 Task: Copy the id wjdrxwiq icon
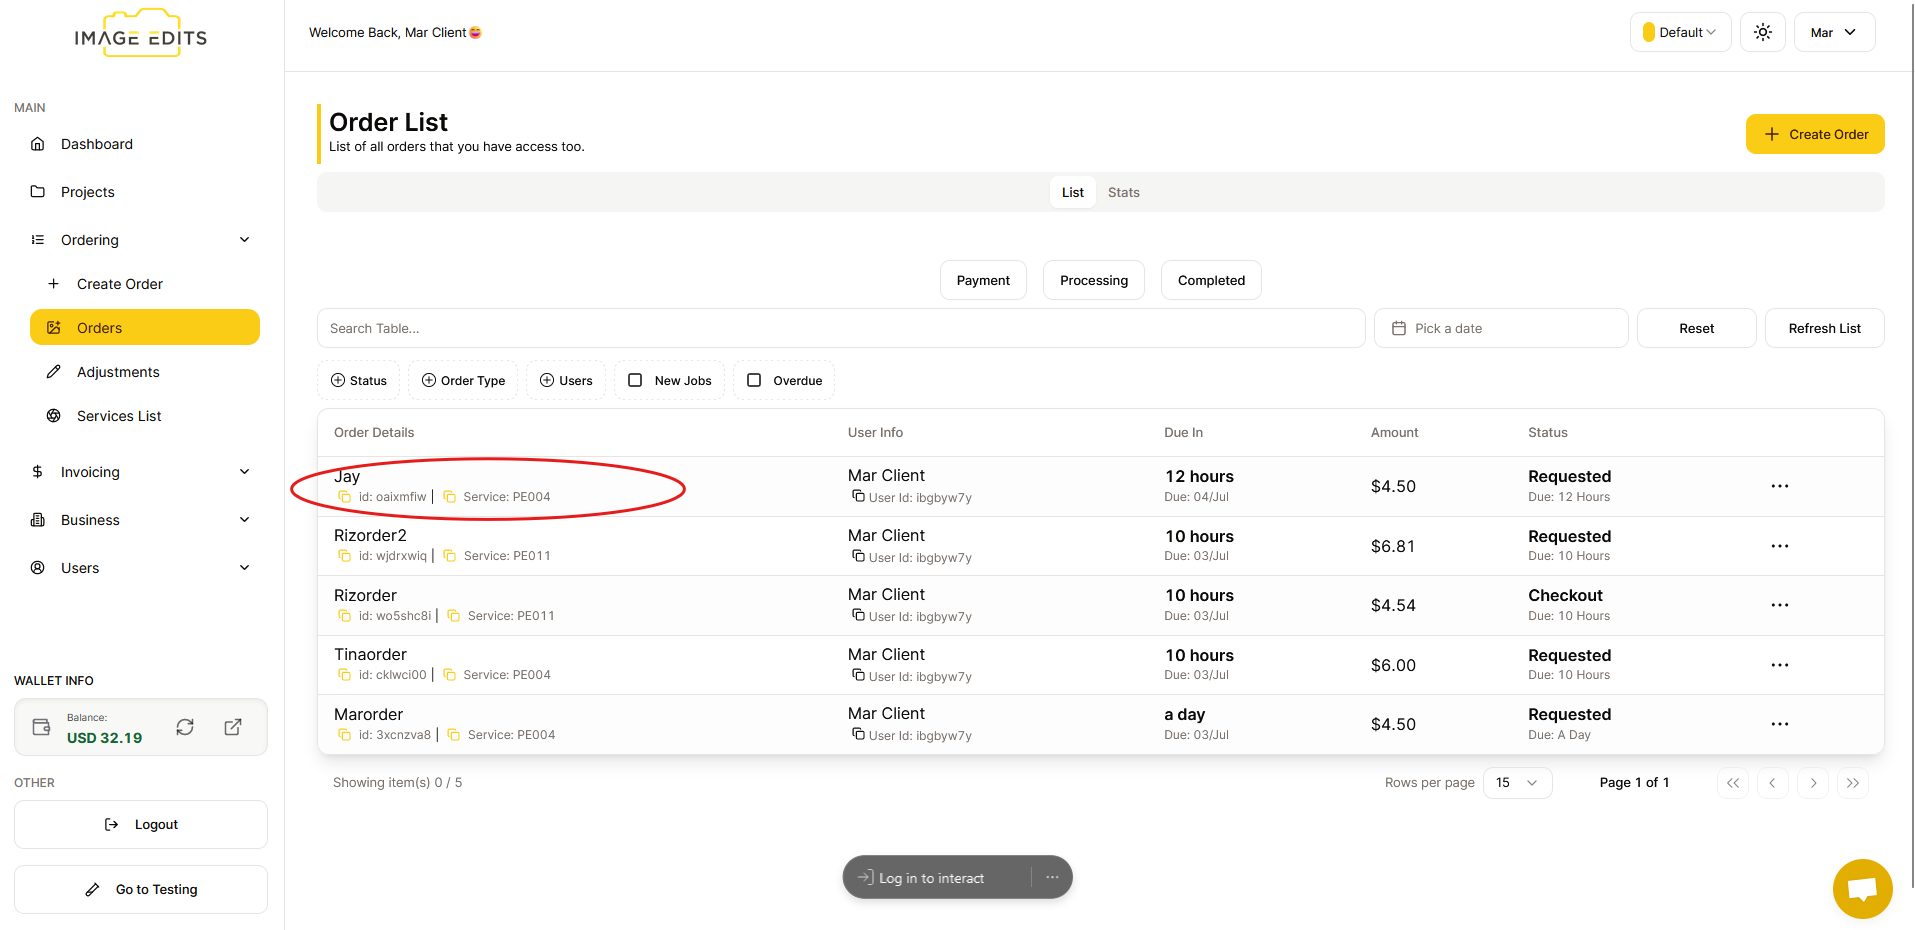[345, 556]
